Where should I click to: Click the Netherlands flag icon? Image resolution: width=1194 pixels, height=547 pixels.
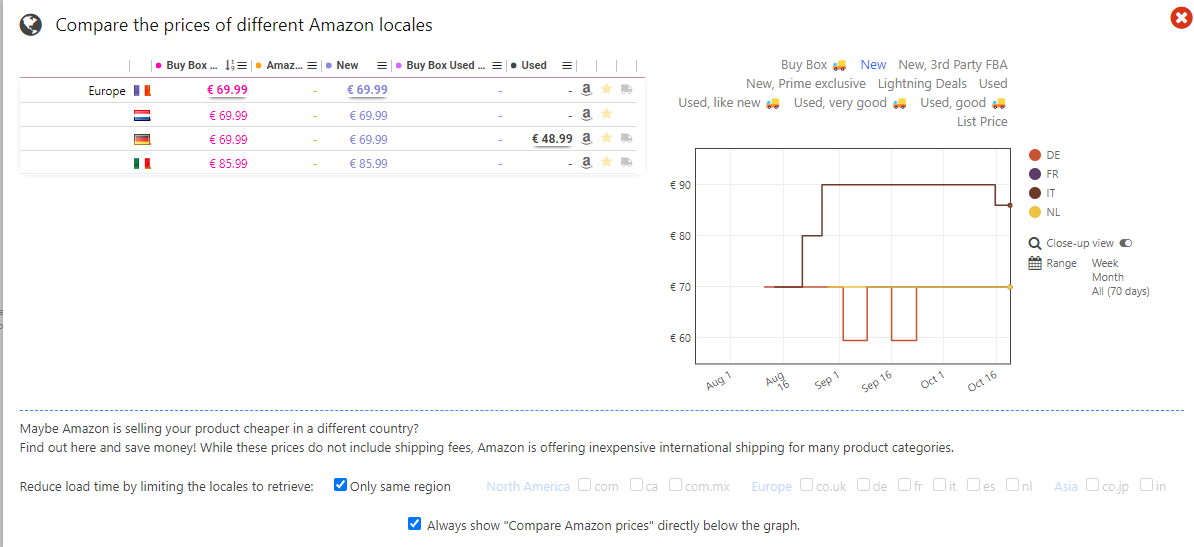point(141,115)
